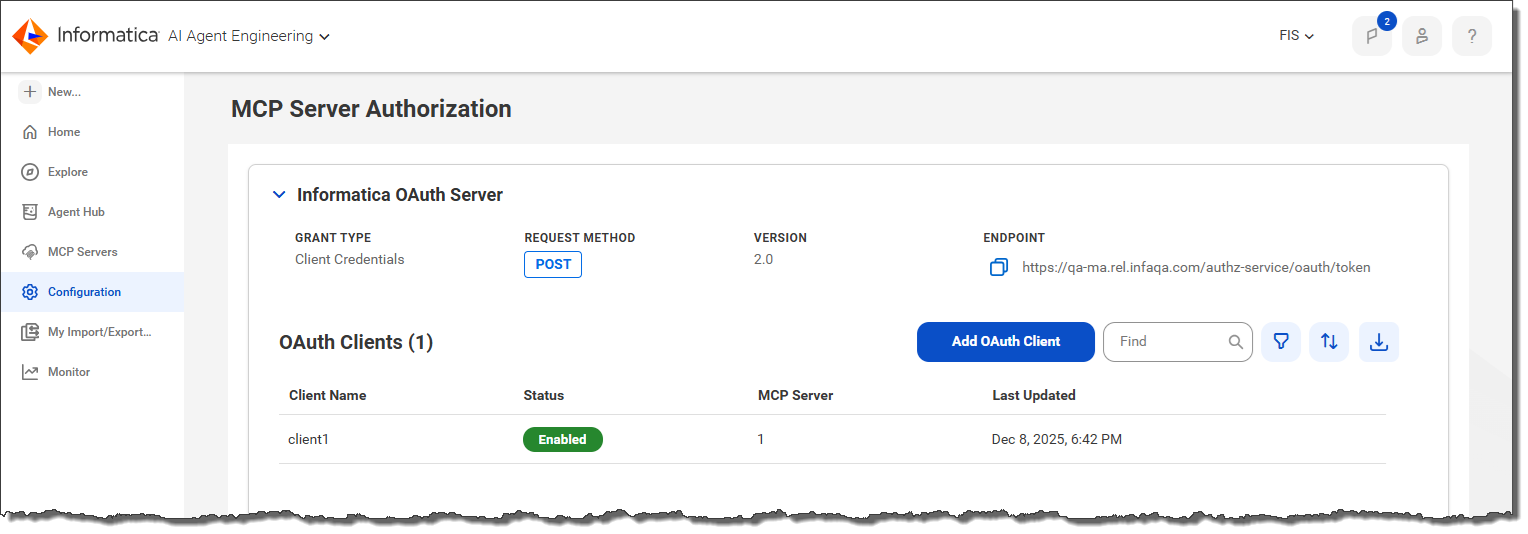The height and width of the screenshot is (534, 1528).
Task: Click the Monitor chart icon
Action: point(30,372)
